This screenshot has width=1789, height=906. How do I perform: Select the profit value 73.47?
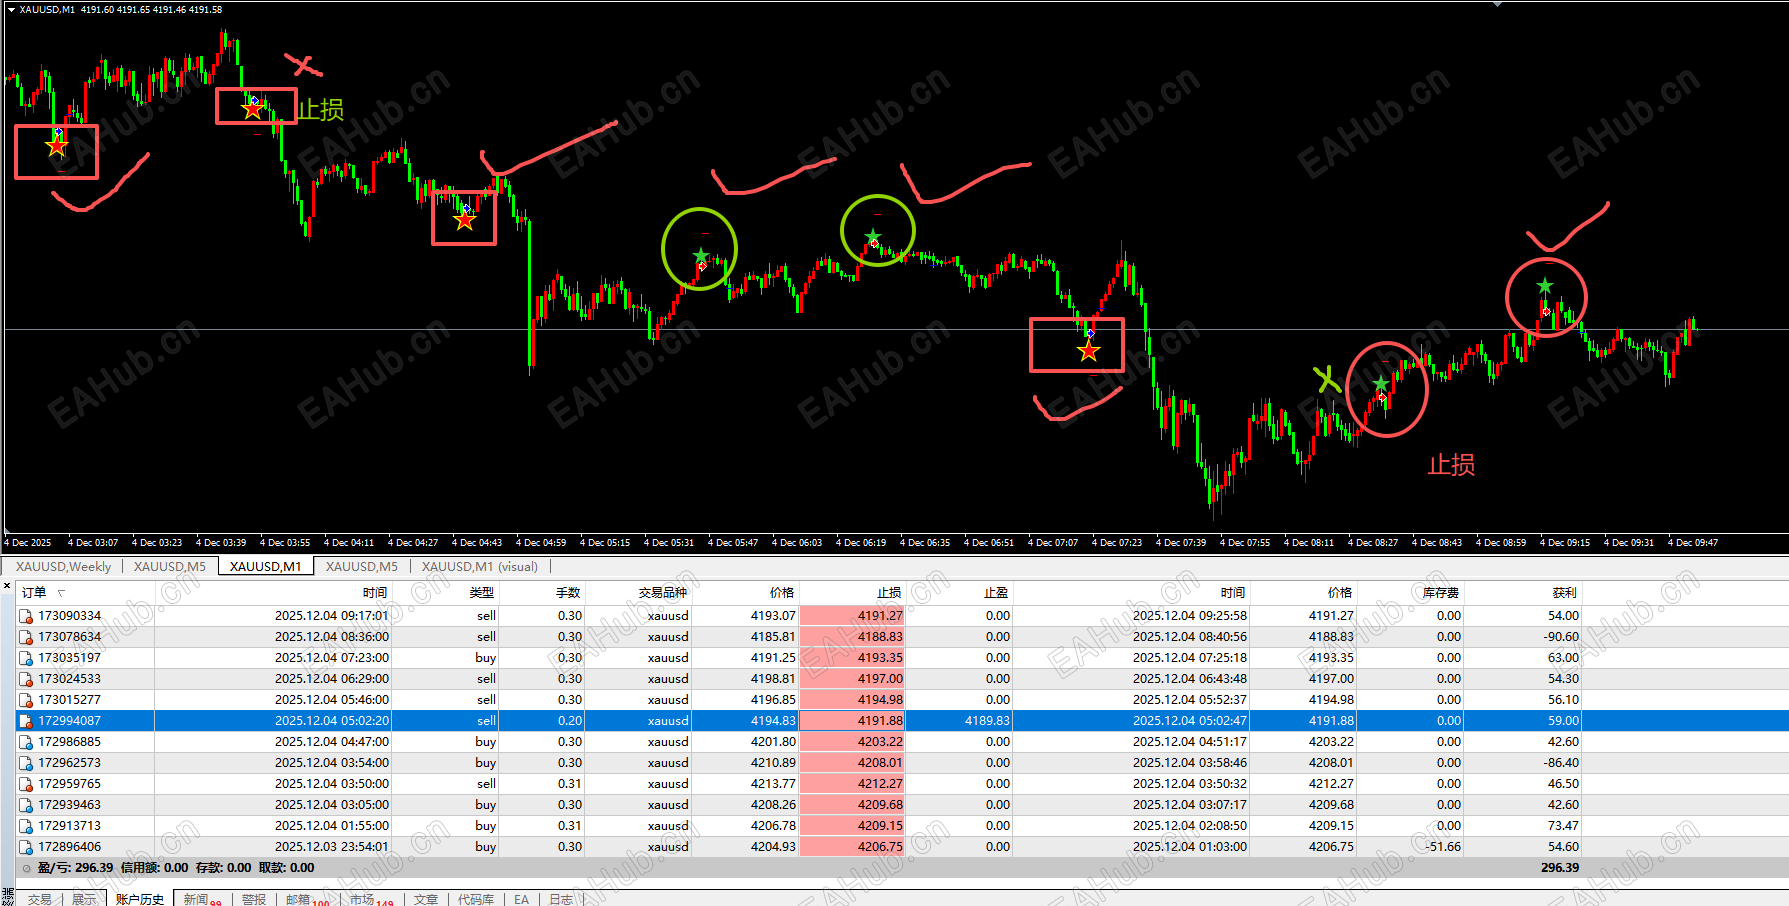point(1563,826)
